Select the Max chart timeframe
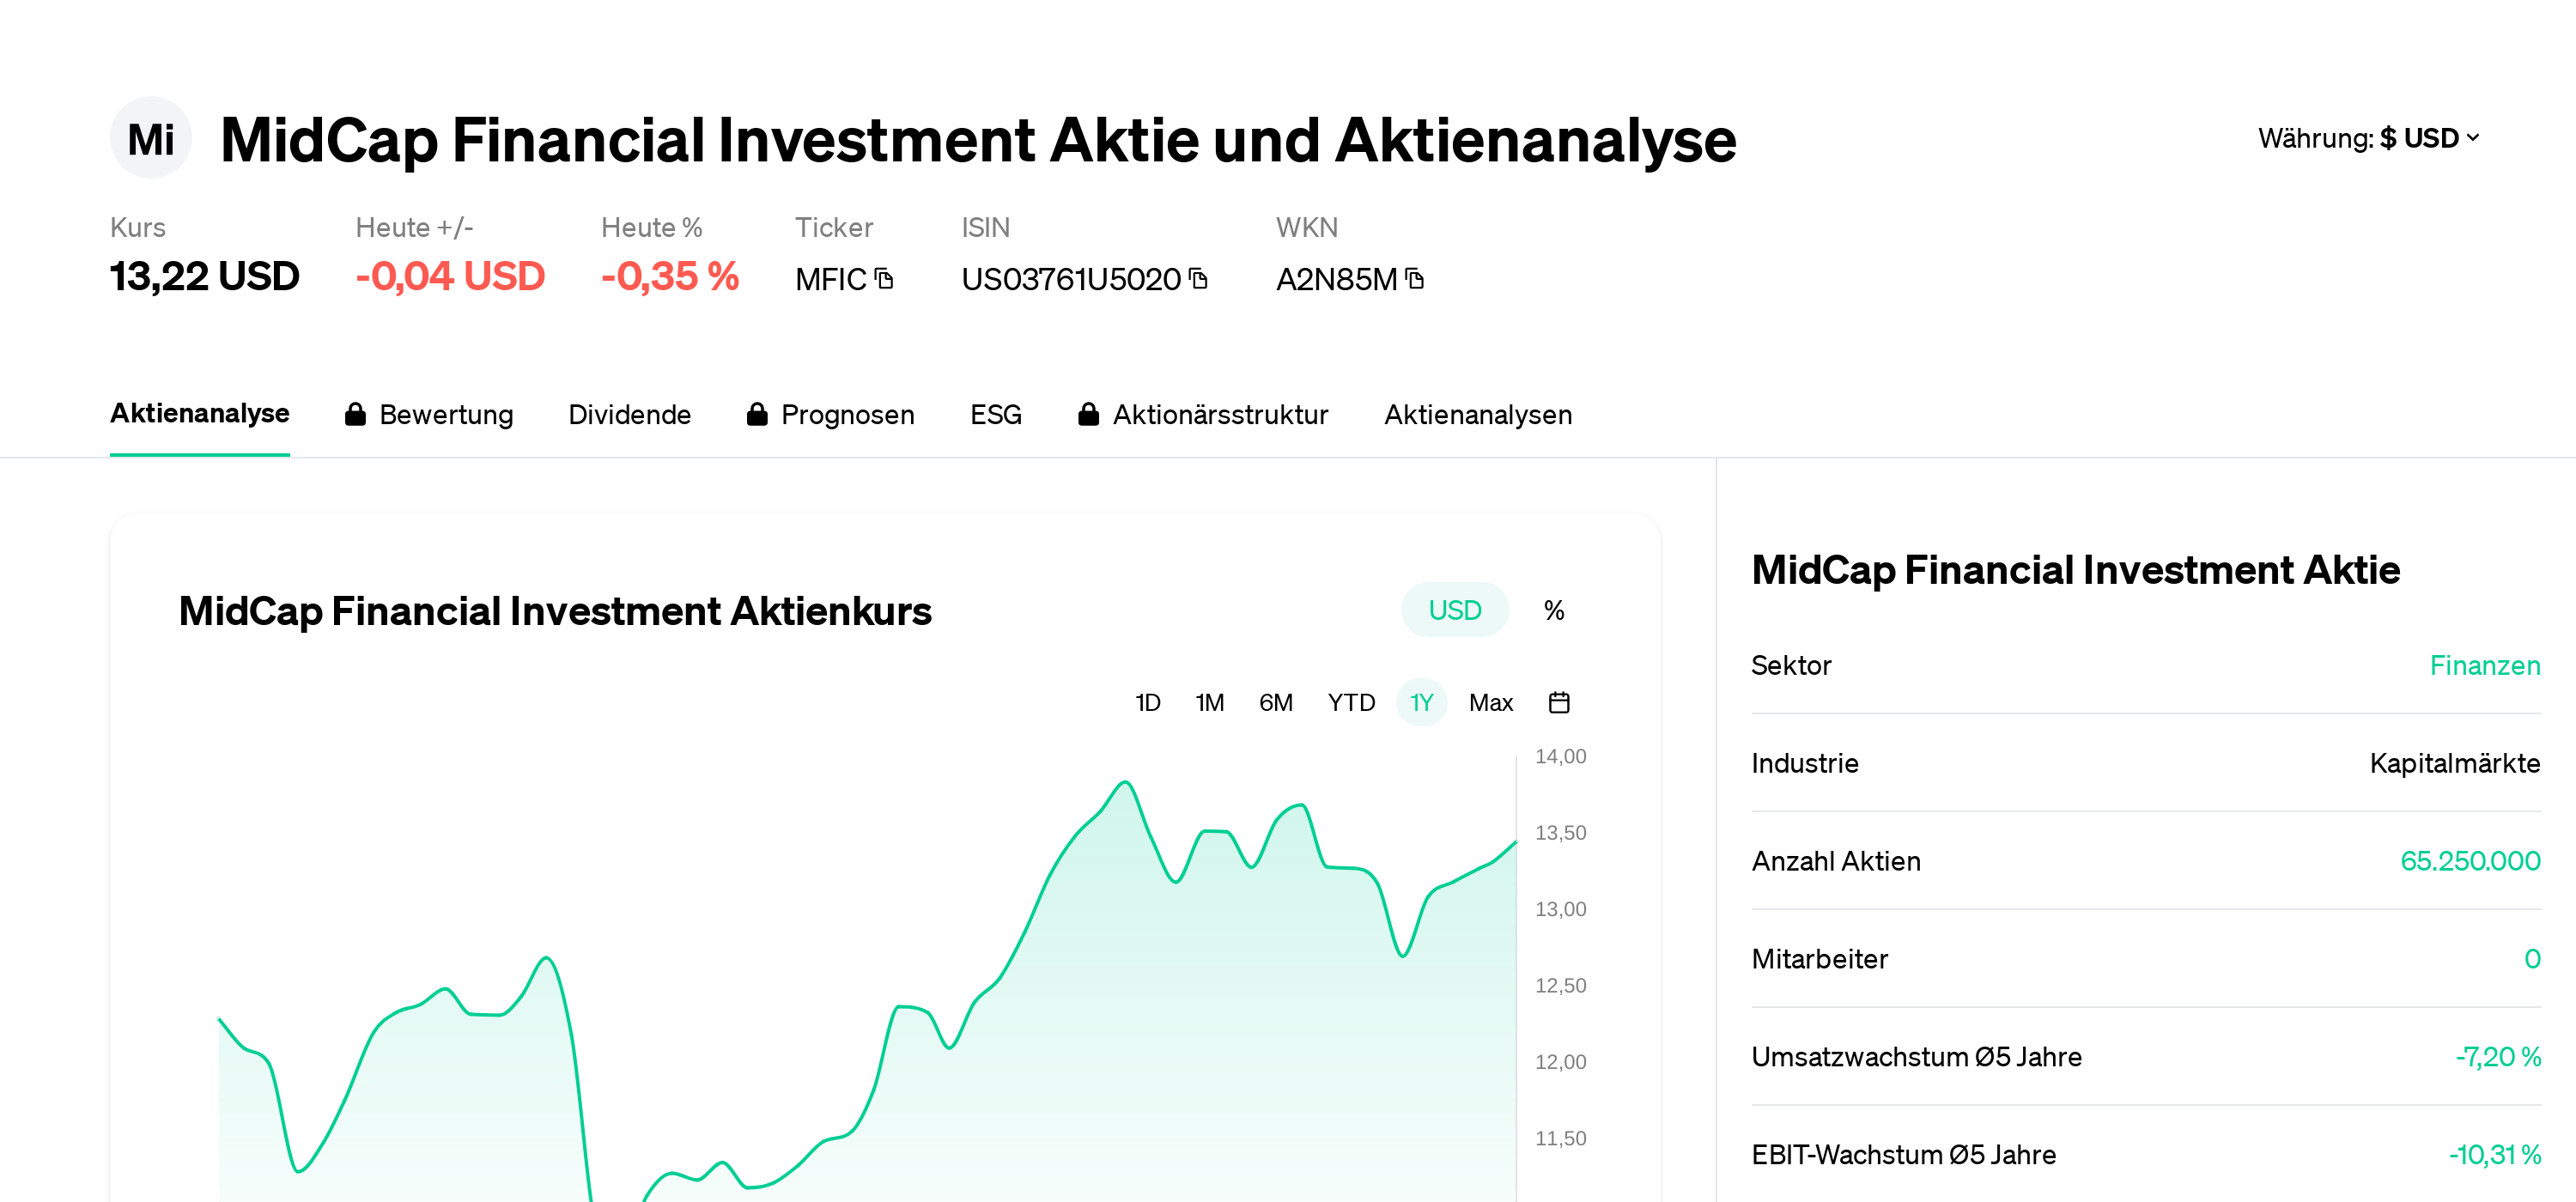This screenshot has height=1202, width=2576. pyautogui.click(x=1490, y=702)
